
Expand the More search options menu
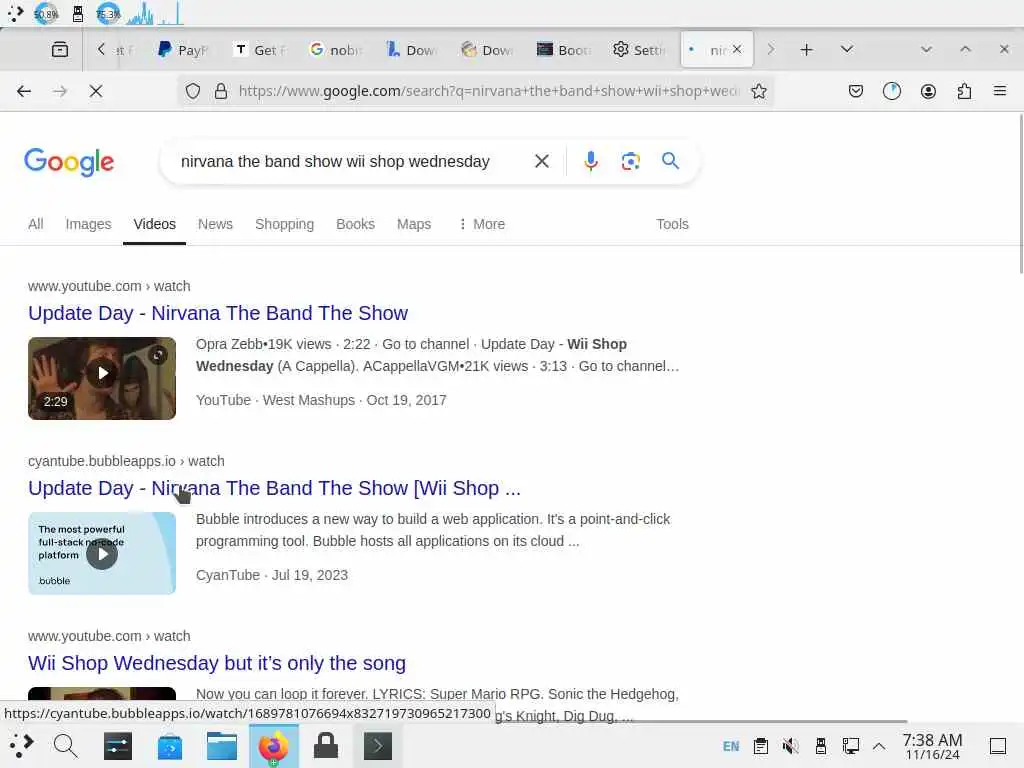[x=482, y=224]
